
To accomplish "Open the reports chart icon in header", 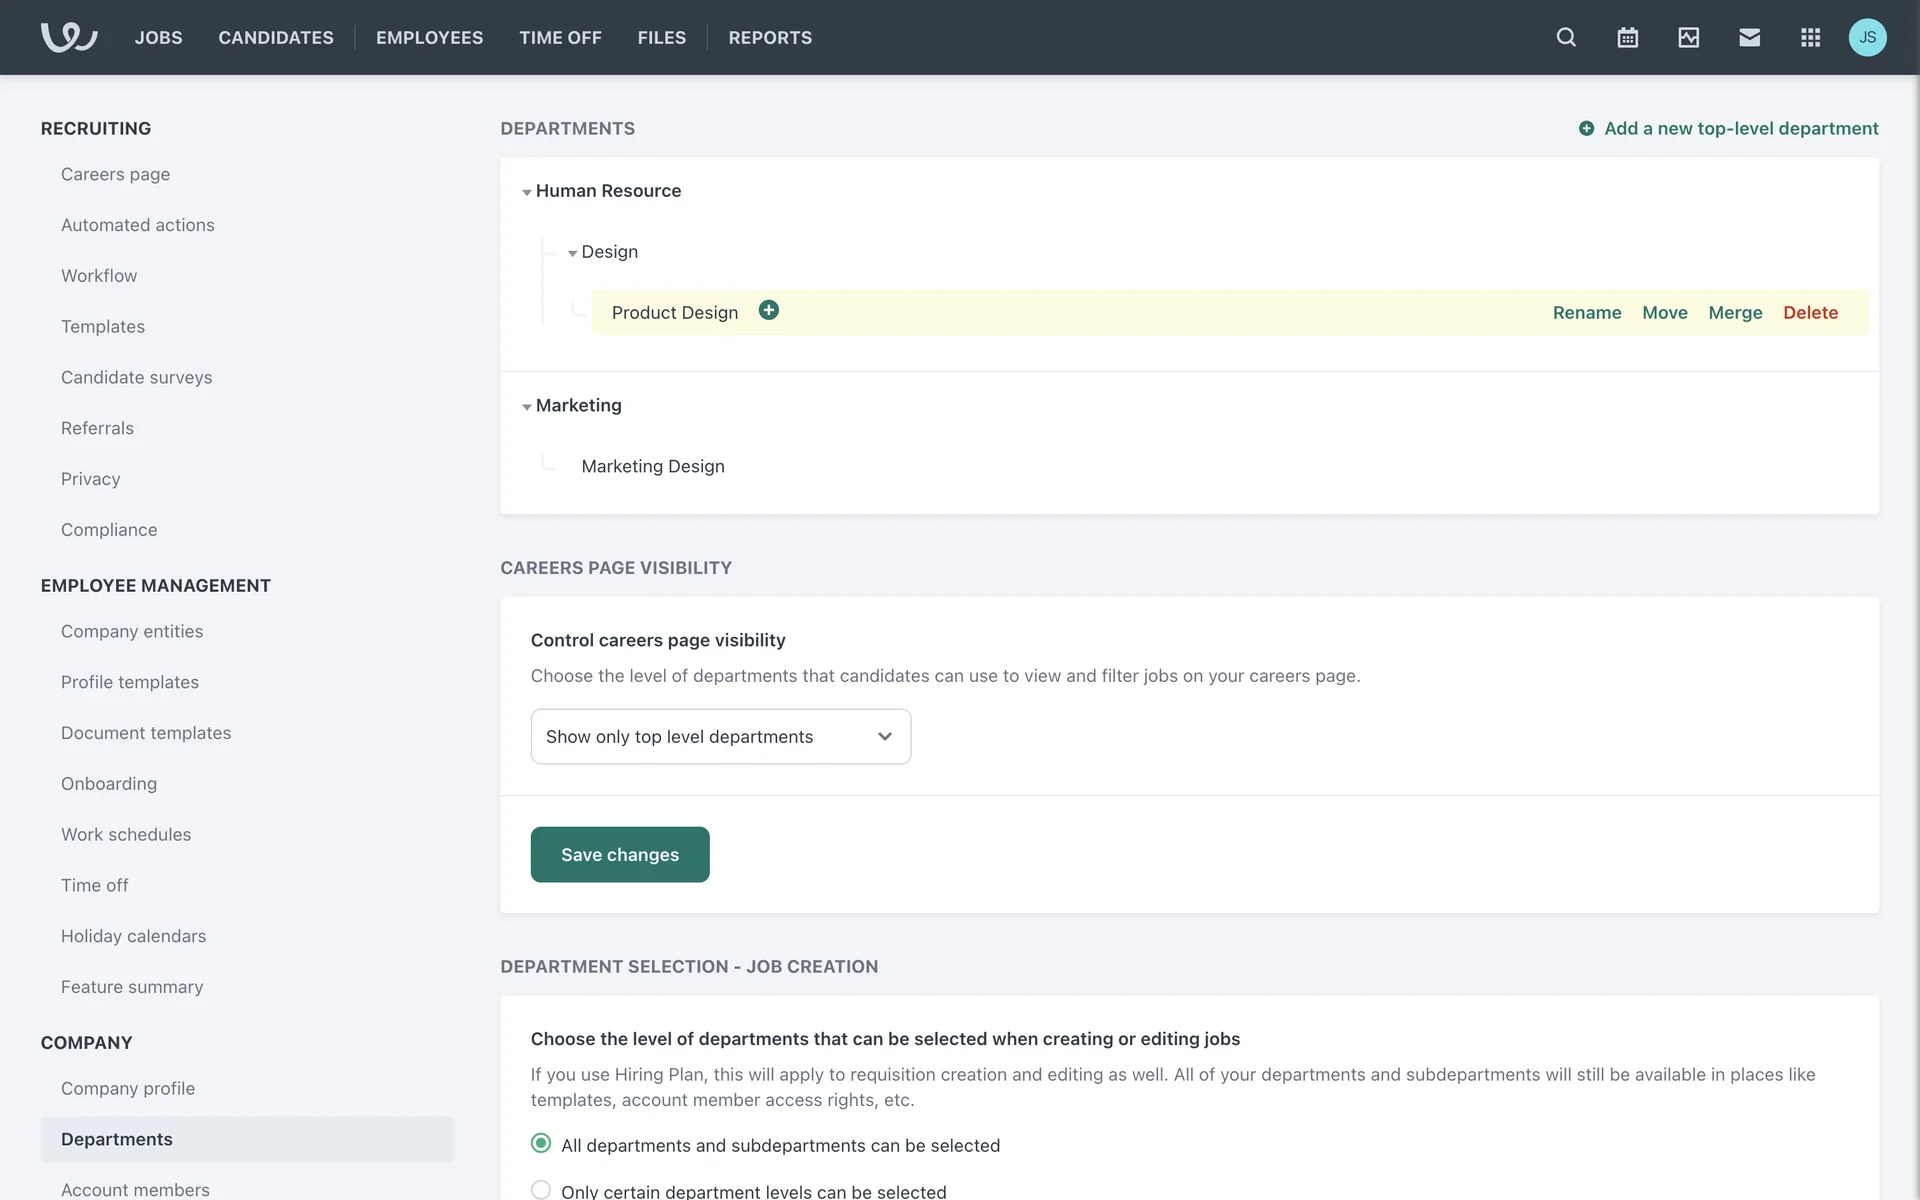I will pyautogui.click(x=1688, y=37).
